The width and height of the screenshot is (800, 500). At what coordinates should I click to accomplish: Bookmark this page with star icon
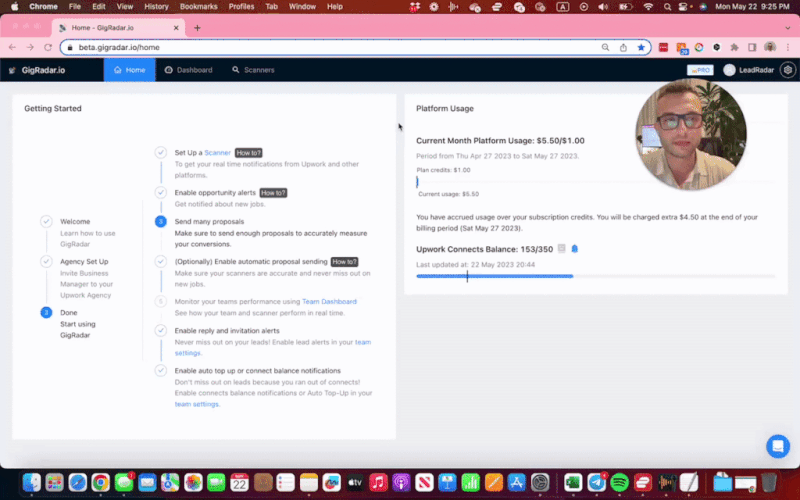tap(641, 47)
